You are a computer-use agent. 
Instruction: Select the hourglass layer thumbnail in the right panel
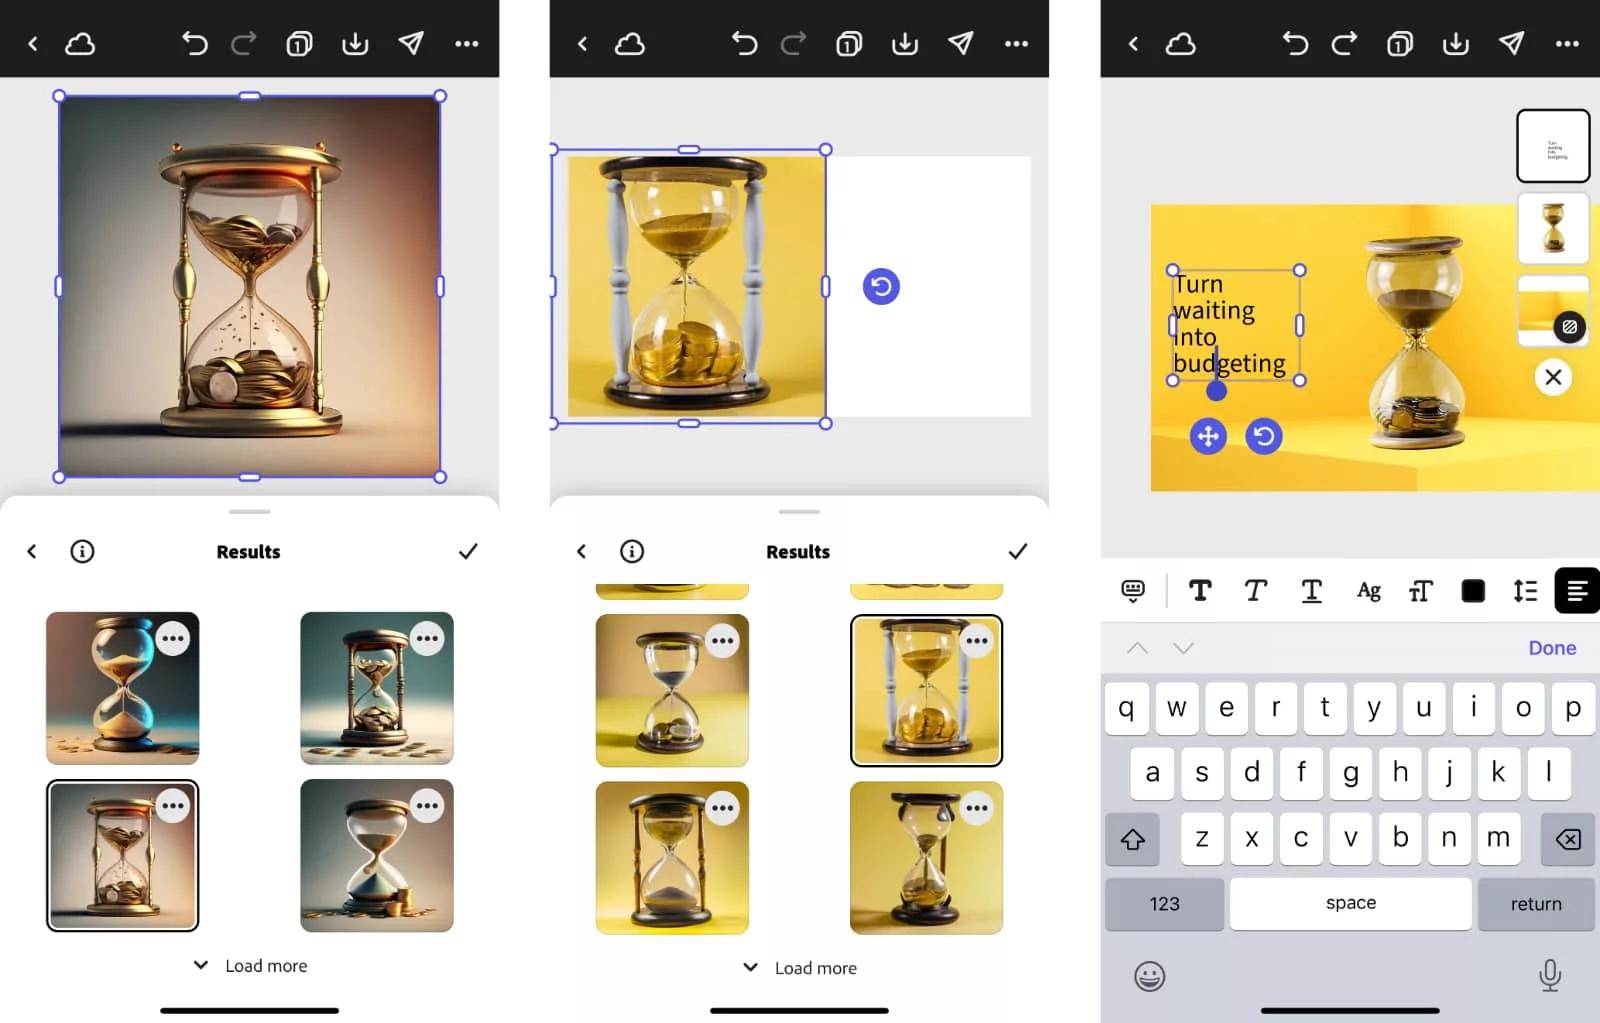[x=1553, y=228]
